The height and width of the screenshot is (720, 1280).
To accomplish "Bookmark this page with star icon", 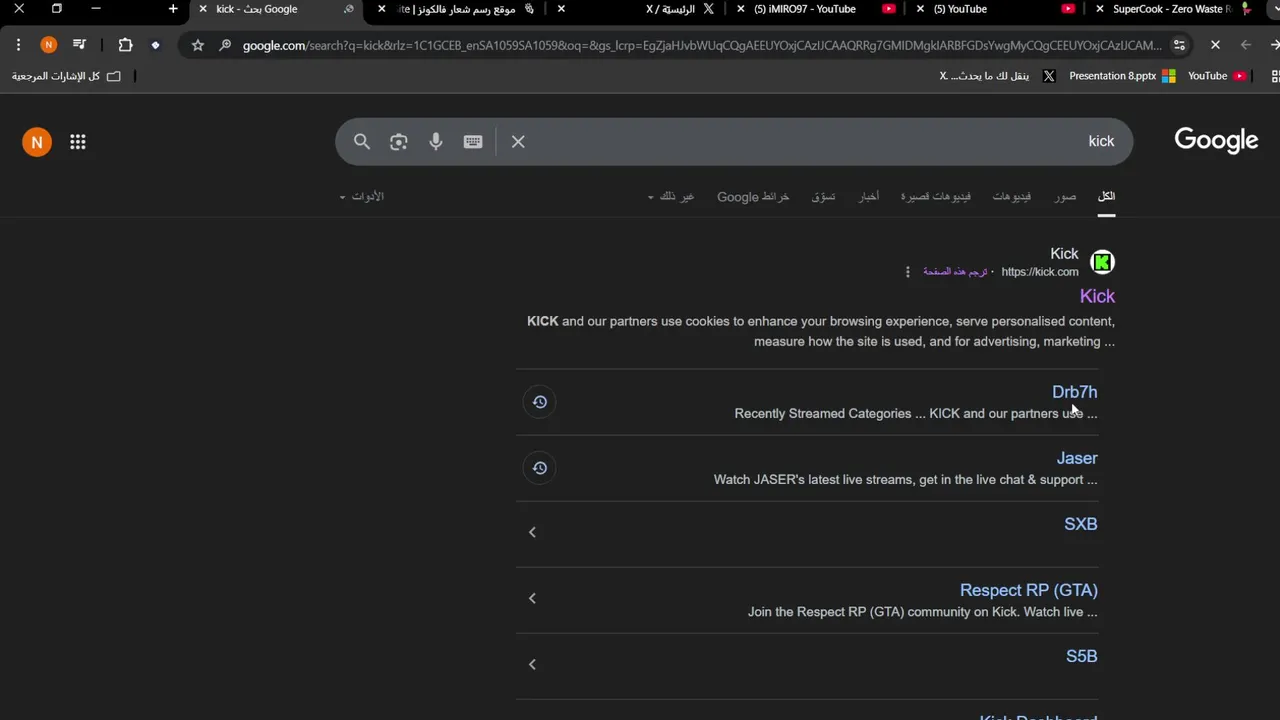I will coord(198,45).
